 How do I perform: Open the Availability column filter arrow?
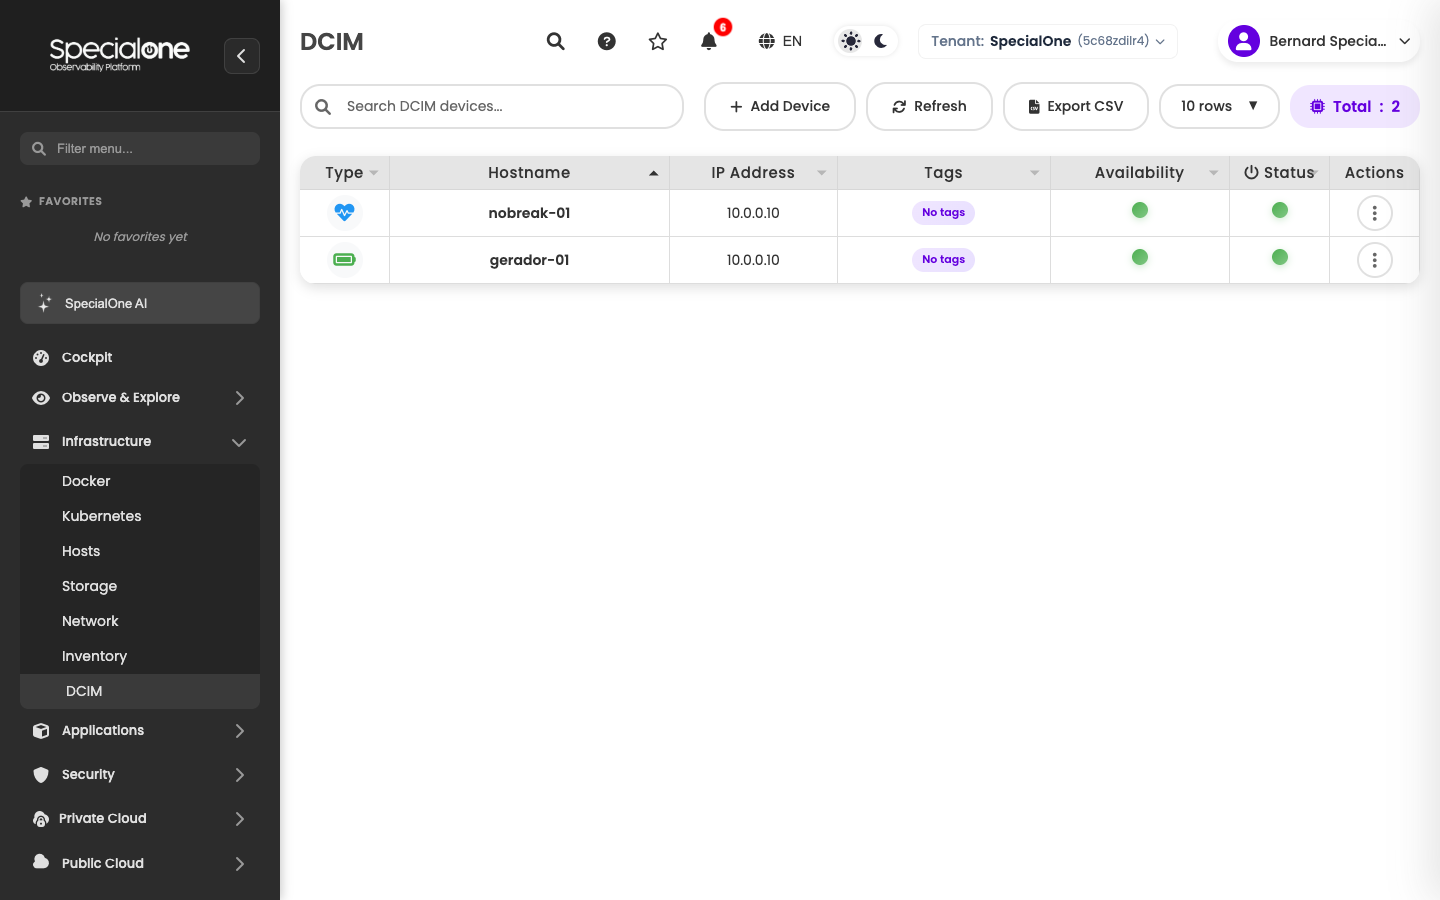(1214, 173)
